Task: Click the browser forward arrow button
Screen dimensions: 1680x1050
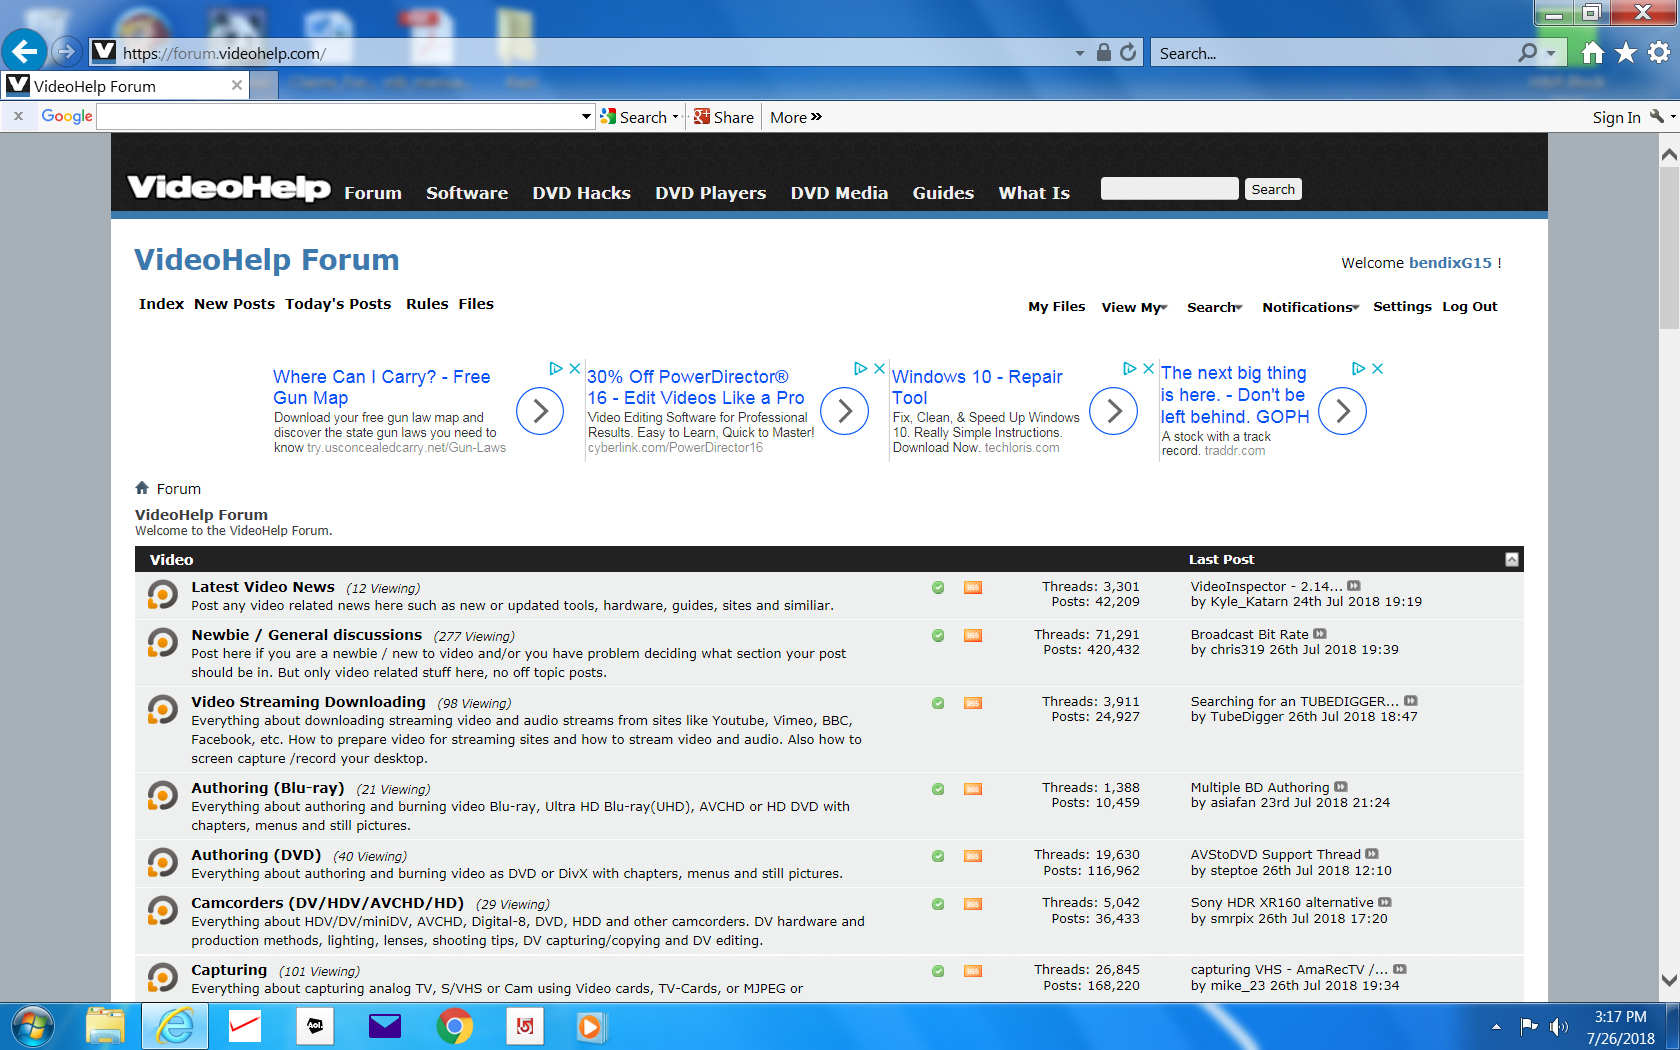Action: coord(66,51)
